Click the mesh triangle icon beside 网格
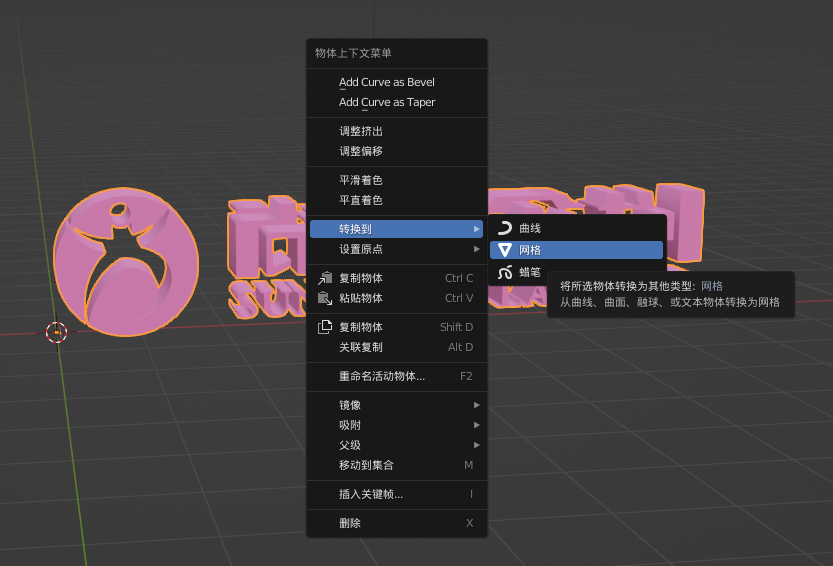The width and height of the screenshot is (833, 566). pos(505,250)
